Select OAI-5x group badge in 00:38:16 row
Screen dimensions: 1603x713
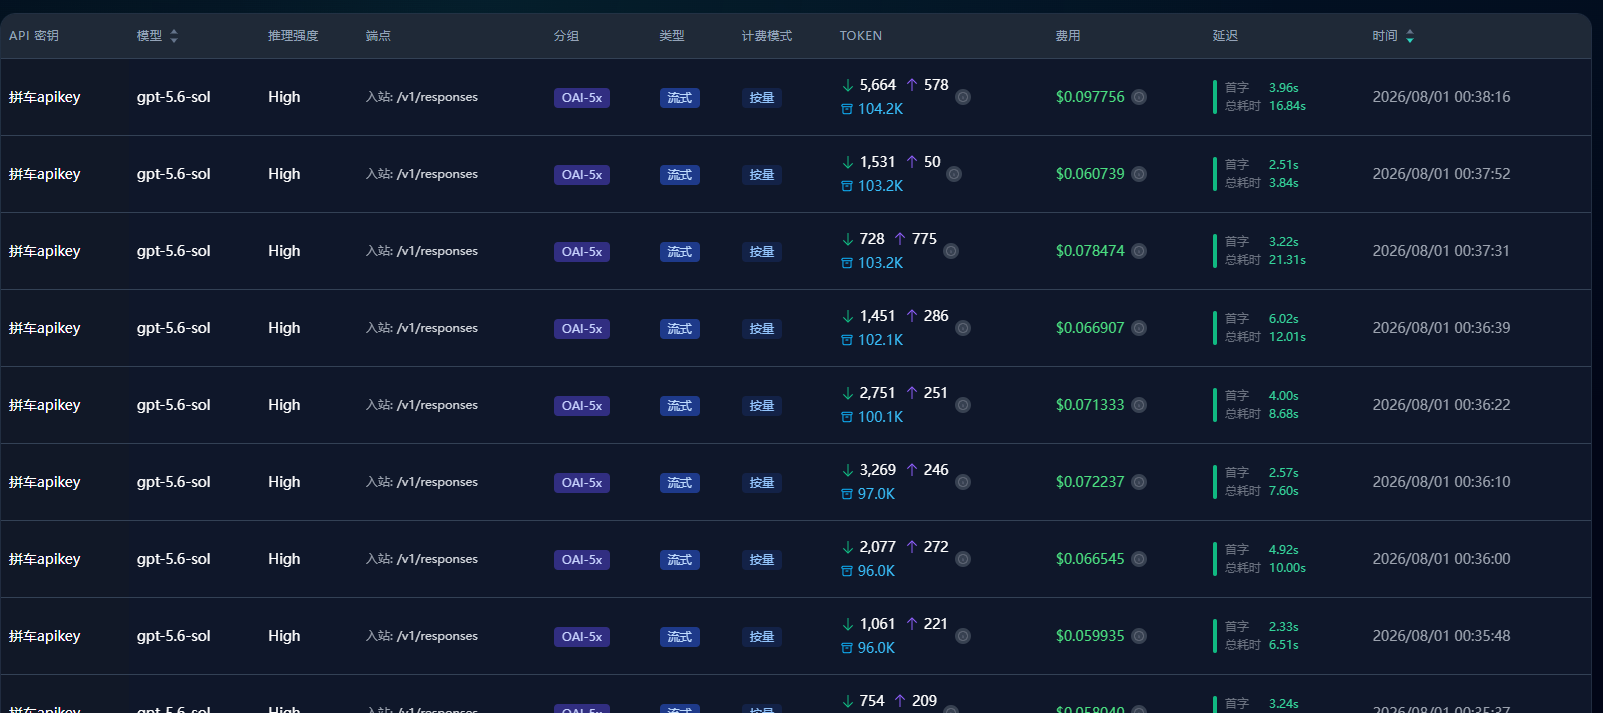pos(582,98)
